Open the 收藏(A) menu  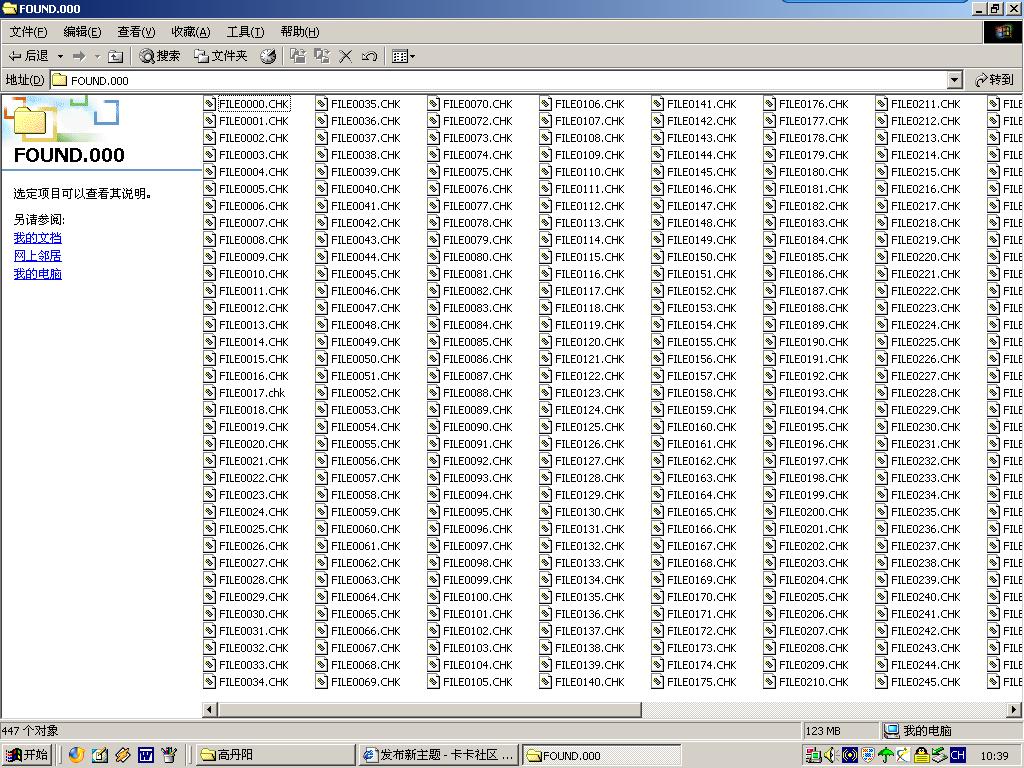191,31
